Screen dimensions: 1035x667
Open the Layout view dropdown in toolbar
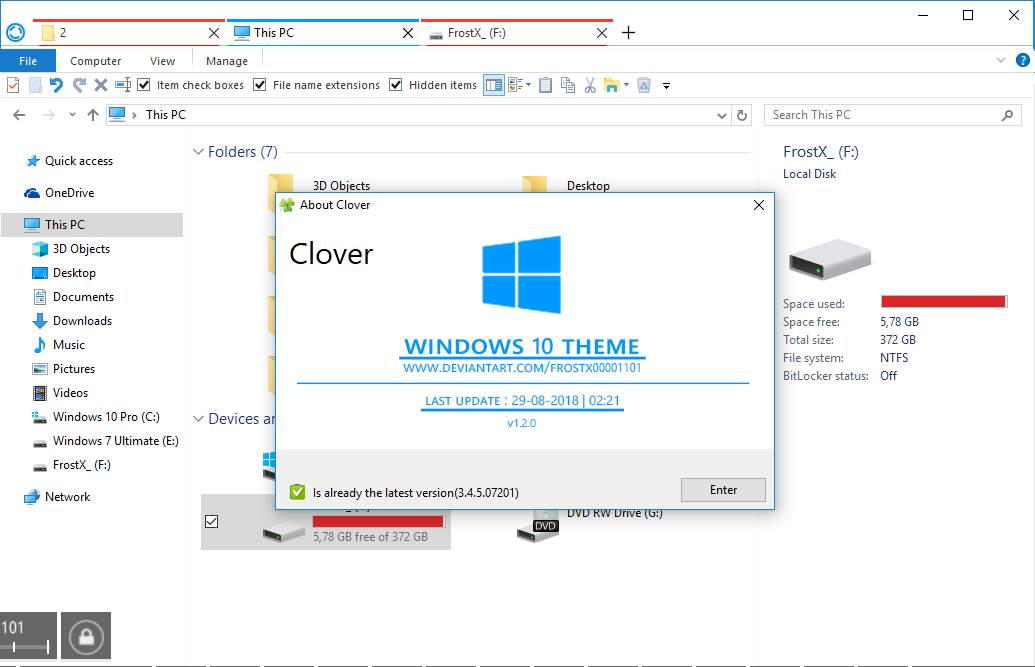pos(528,85)
